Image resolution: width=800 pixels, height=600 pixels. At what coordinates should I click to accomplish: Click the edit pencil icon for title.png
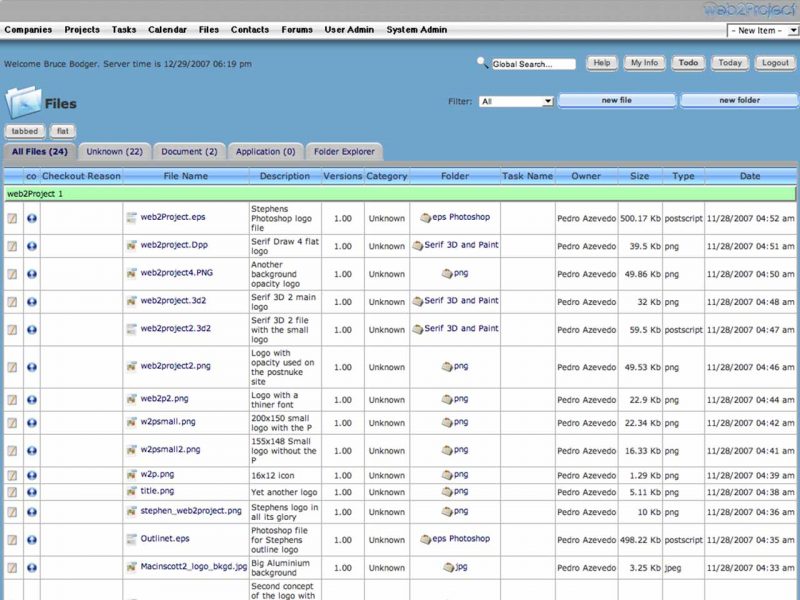(x=13, y=491)
